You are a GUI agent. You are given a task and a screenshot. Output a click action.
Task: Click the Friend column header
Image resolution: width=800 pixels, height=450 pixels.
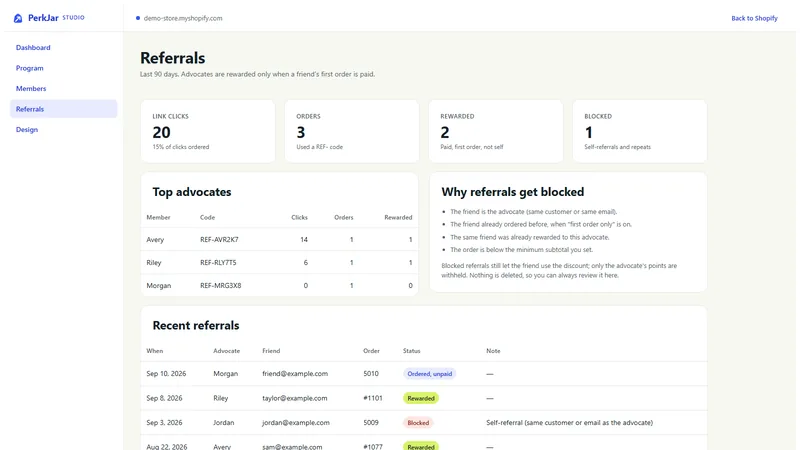[x=271, y=351]
